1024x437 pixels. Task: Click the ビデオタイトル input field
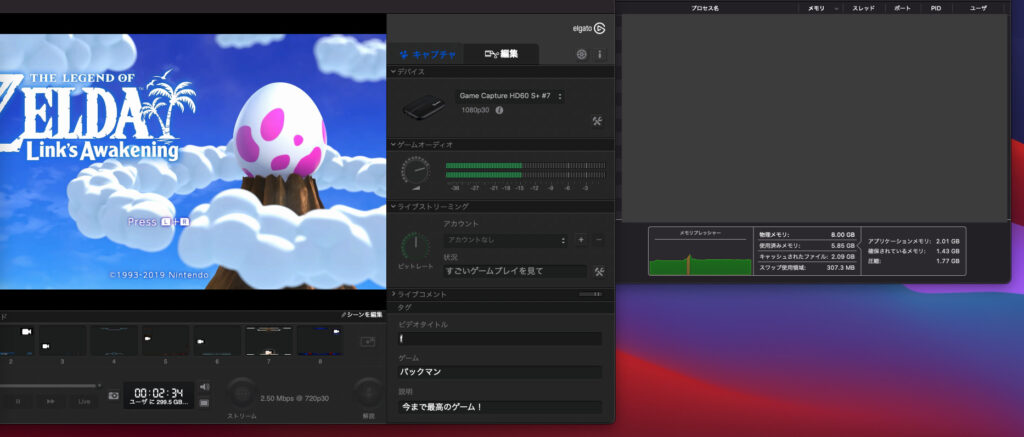click(500, 338)
